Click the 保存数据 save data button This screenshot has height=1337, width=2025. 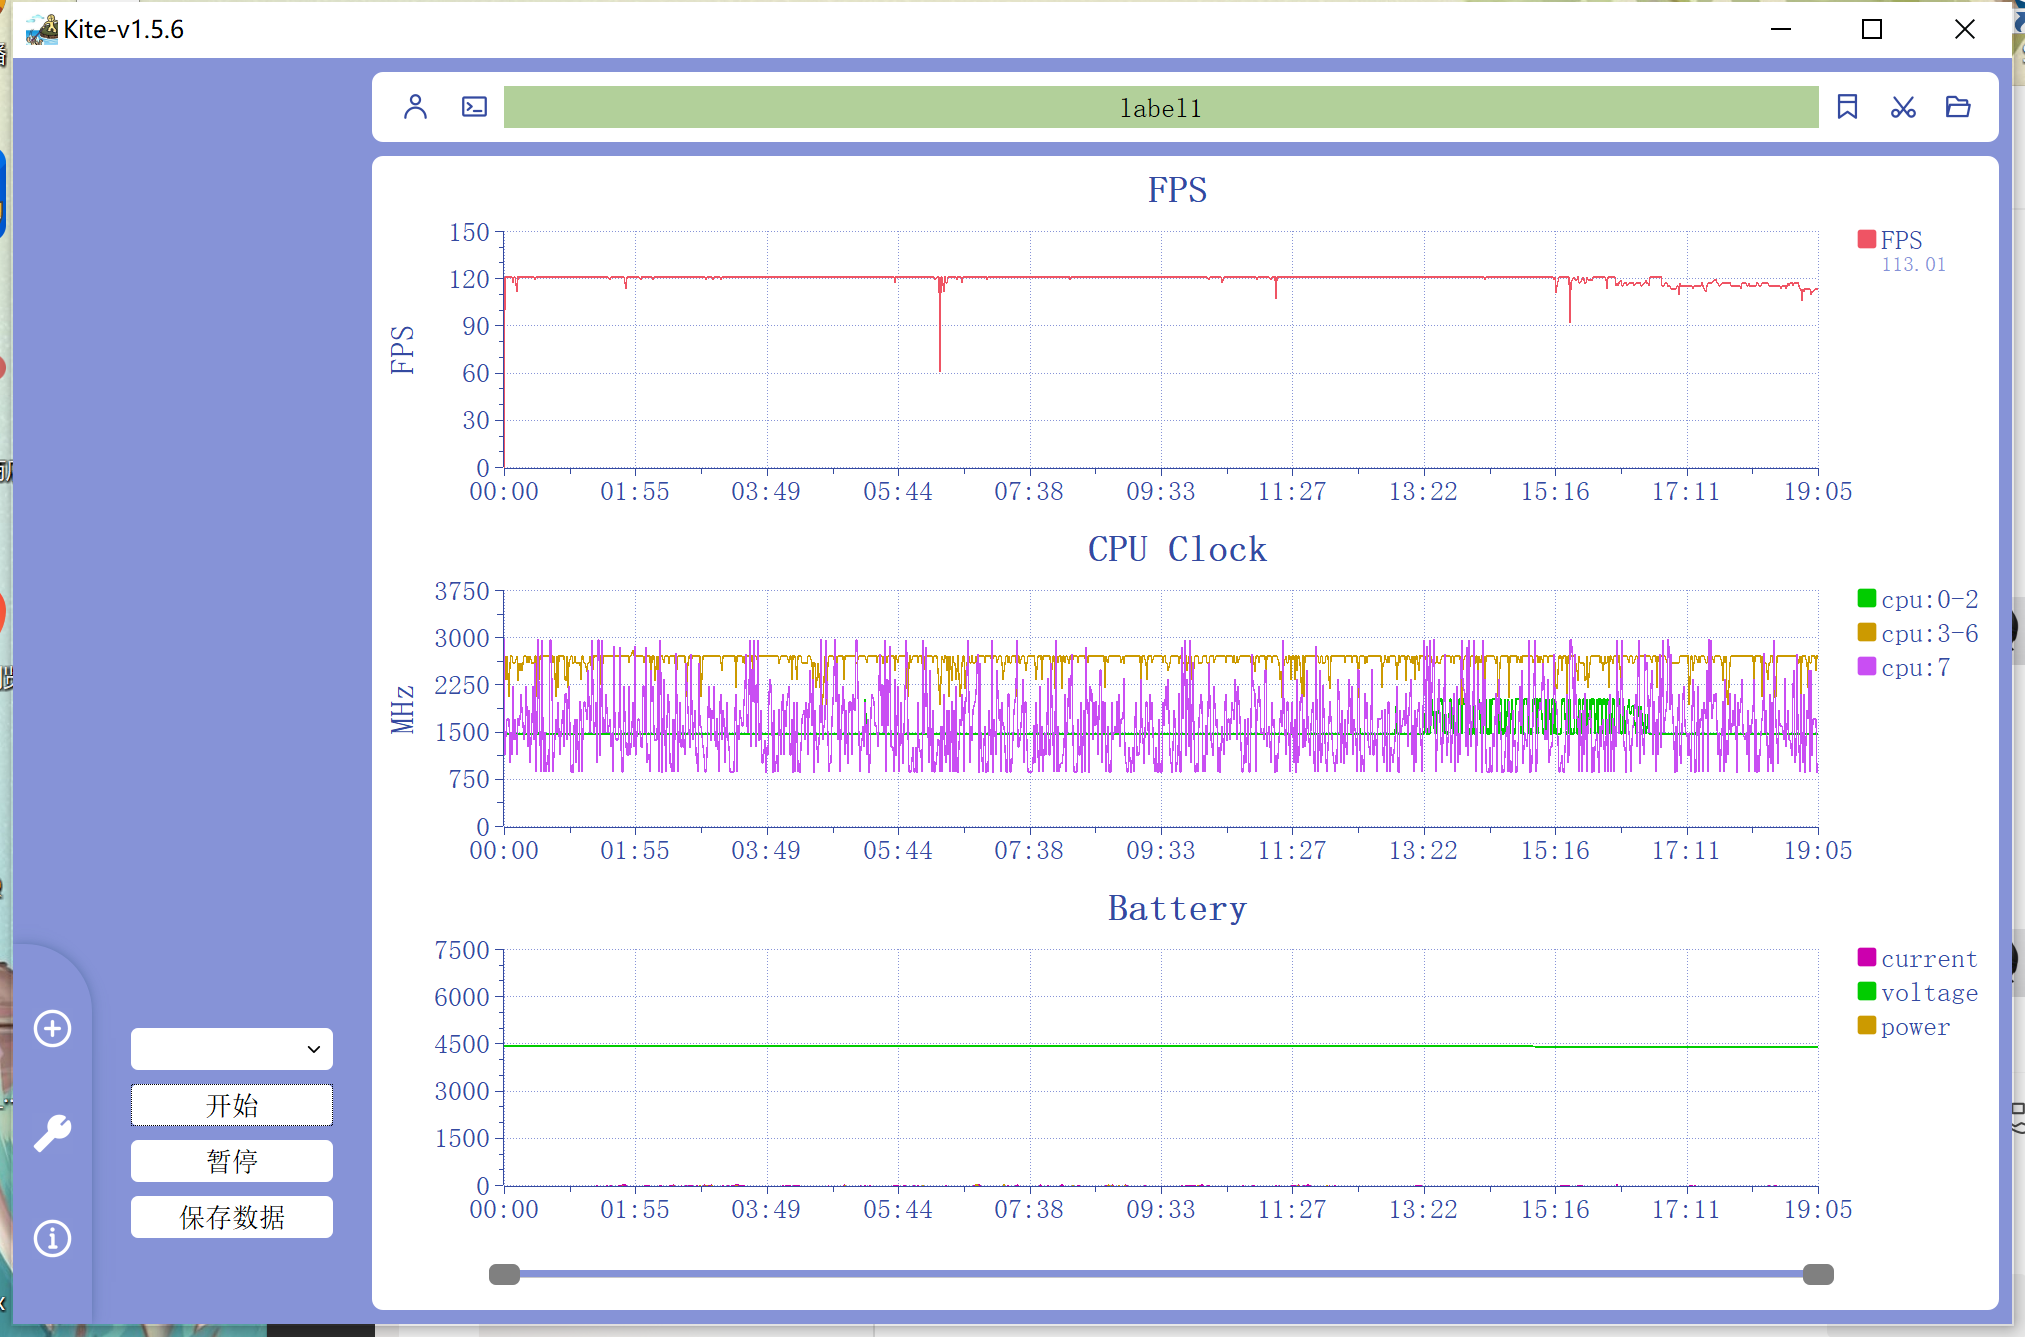pyautogui.click(x=232, y=1217)
